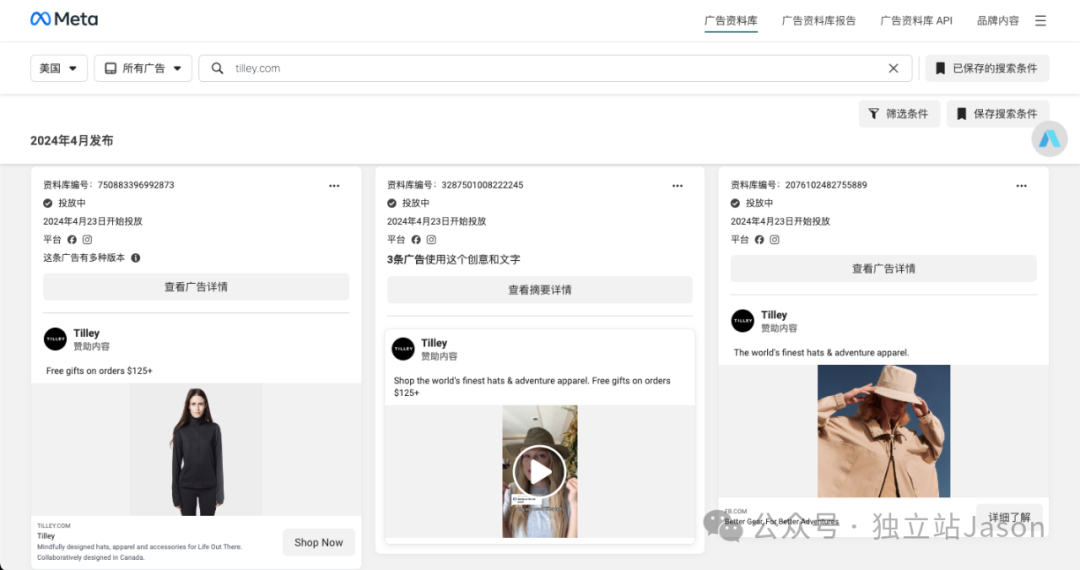Click the round blue A extension icon
Viewport: 1080px width, 570px height.
(x=1049, y=139)
